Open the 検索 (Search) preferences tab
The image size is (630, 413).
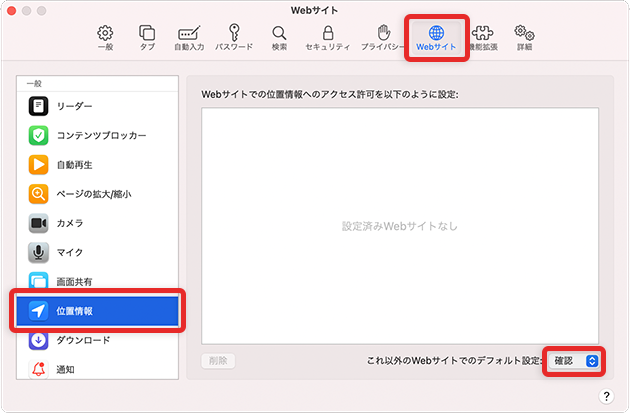(x=279, y=38)
